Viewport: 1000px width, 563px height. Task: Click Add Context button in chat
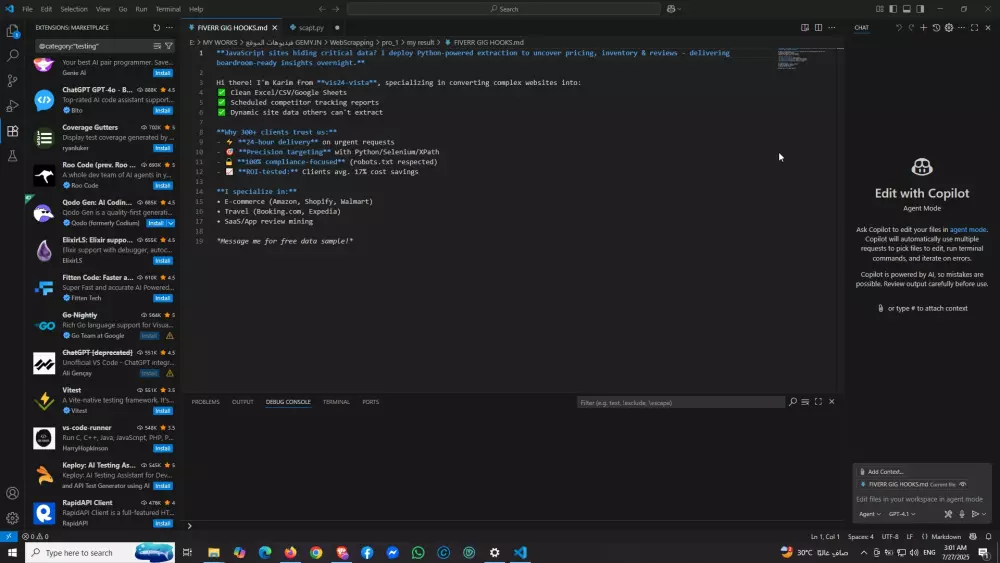(881, 472)
